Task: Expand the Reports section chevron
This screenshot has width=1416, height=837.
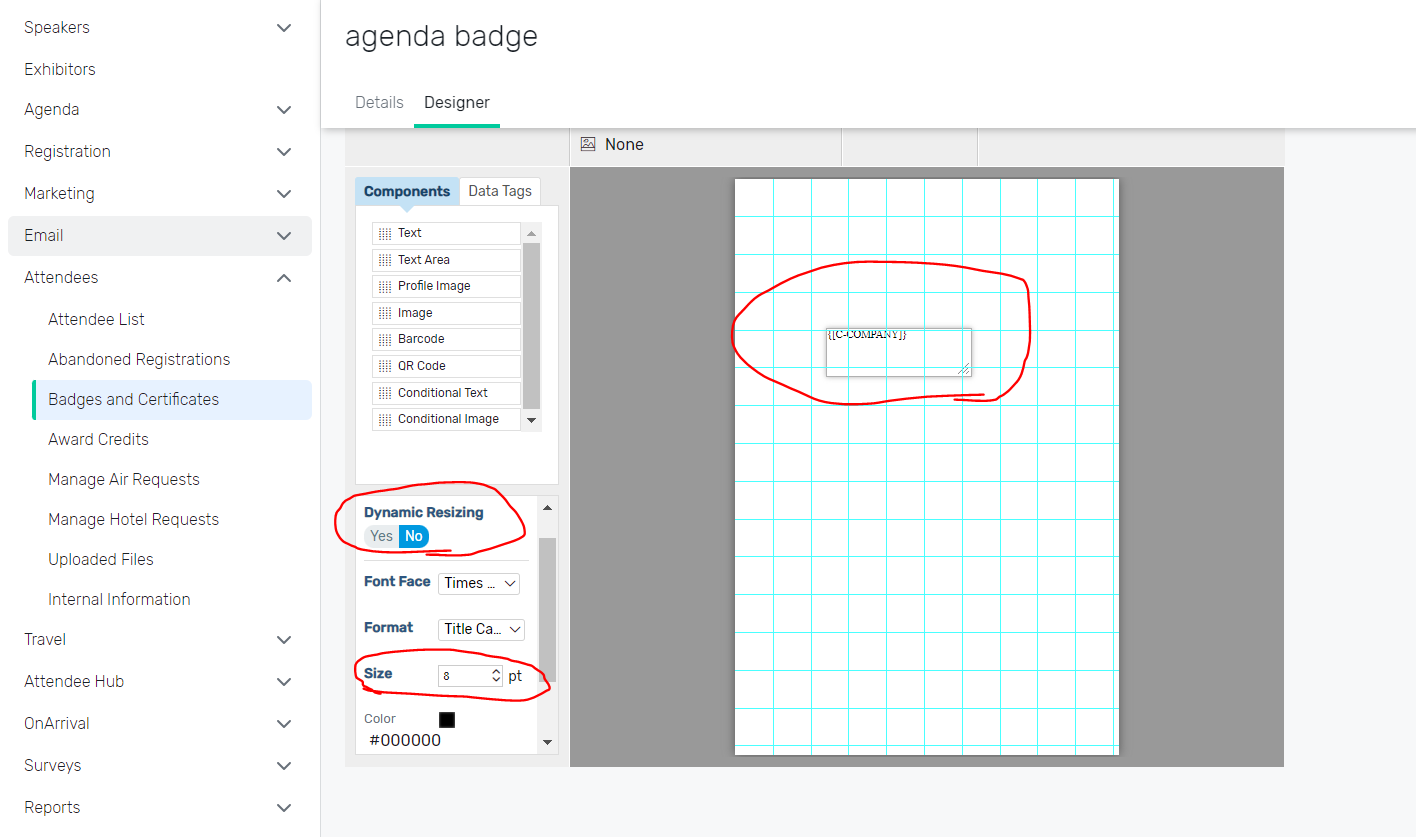Action: click(284, 808)
